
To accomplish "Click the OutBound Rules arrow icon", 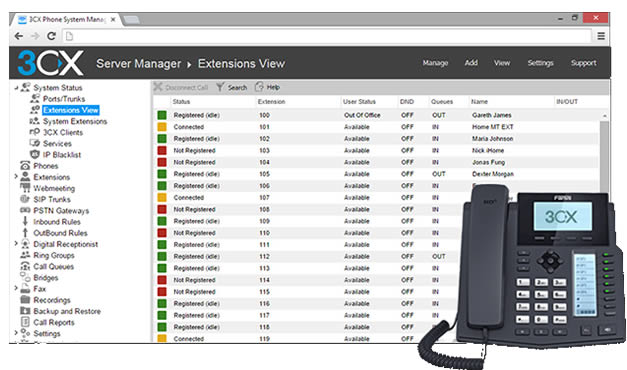I will click(x=25, y=233).
